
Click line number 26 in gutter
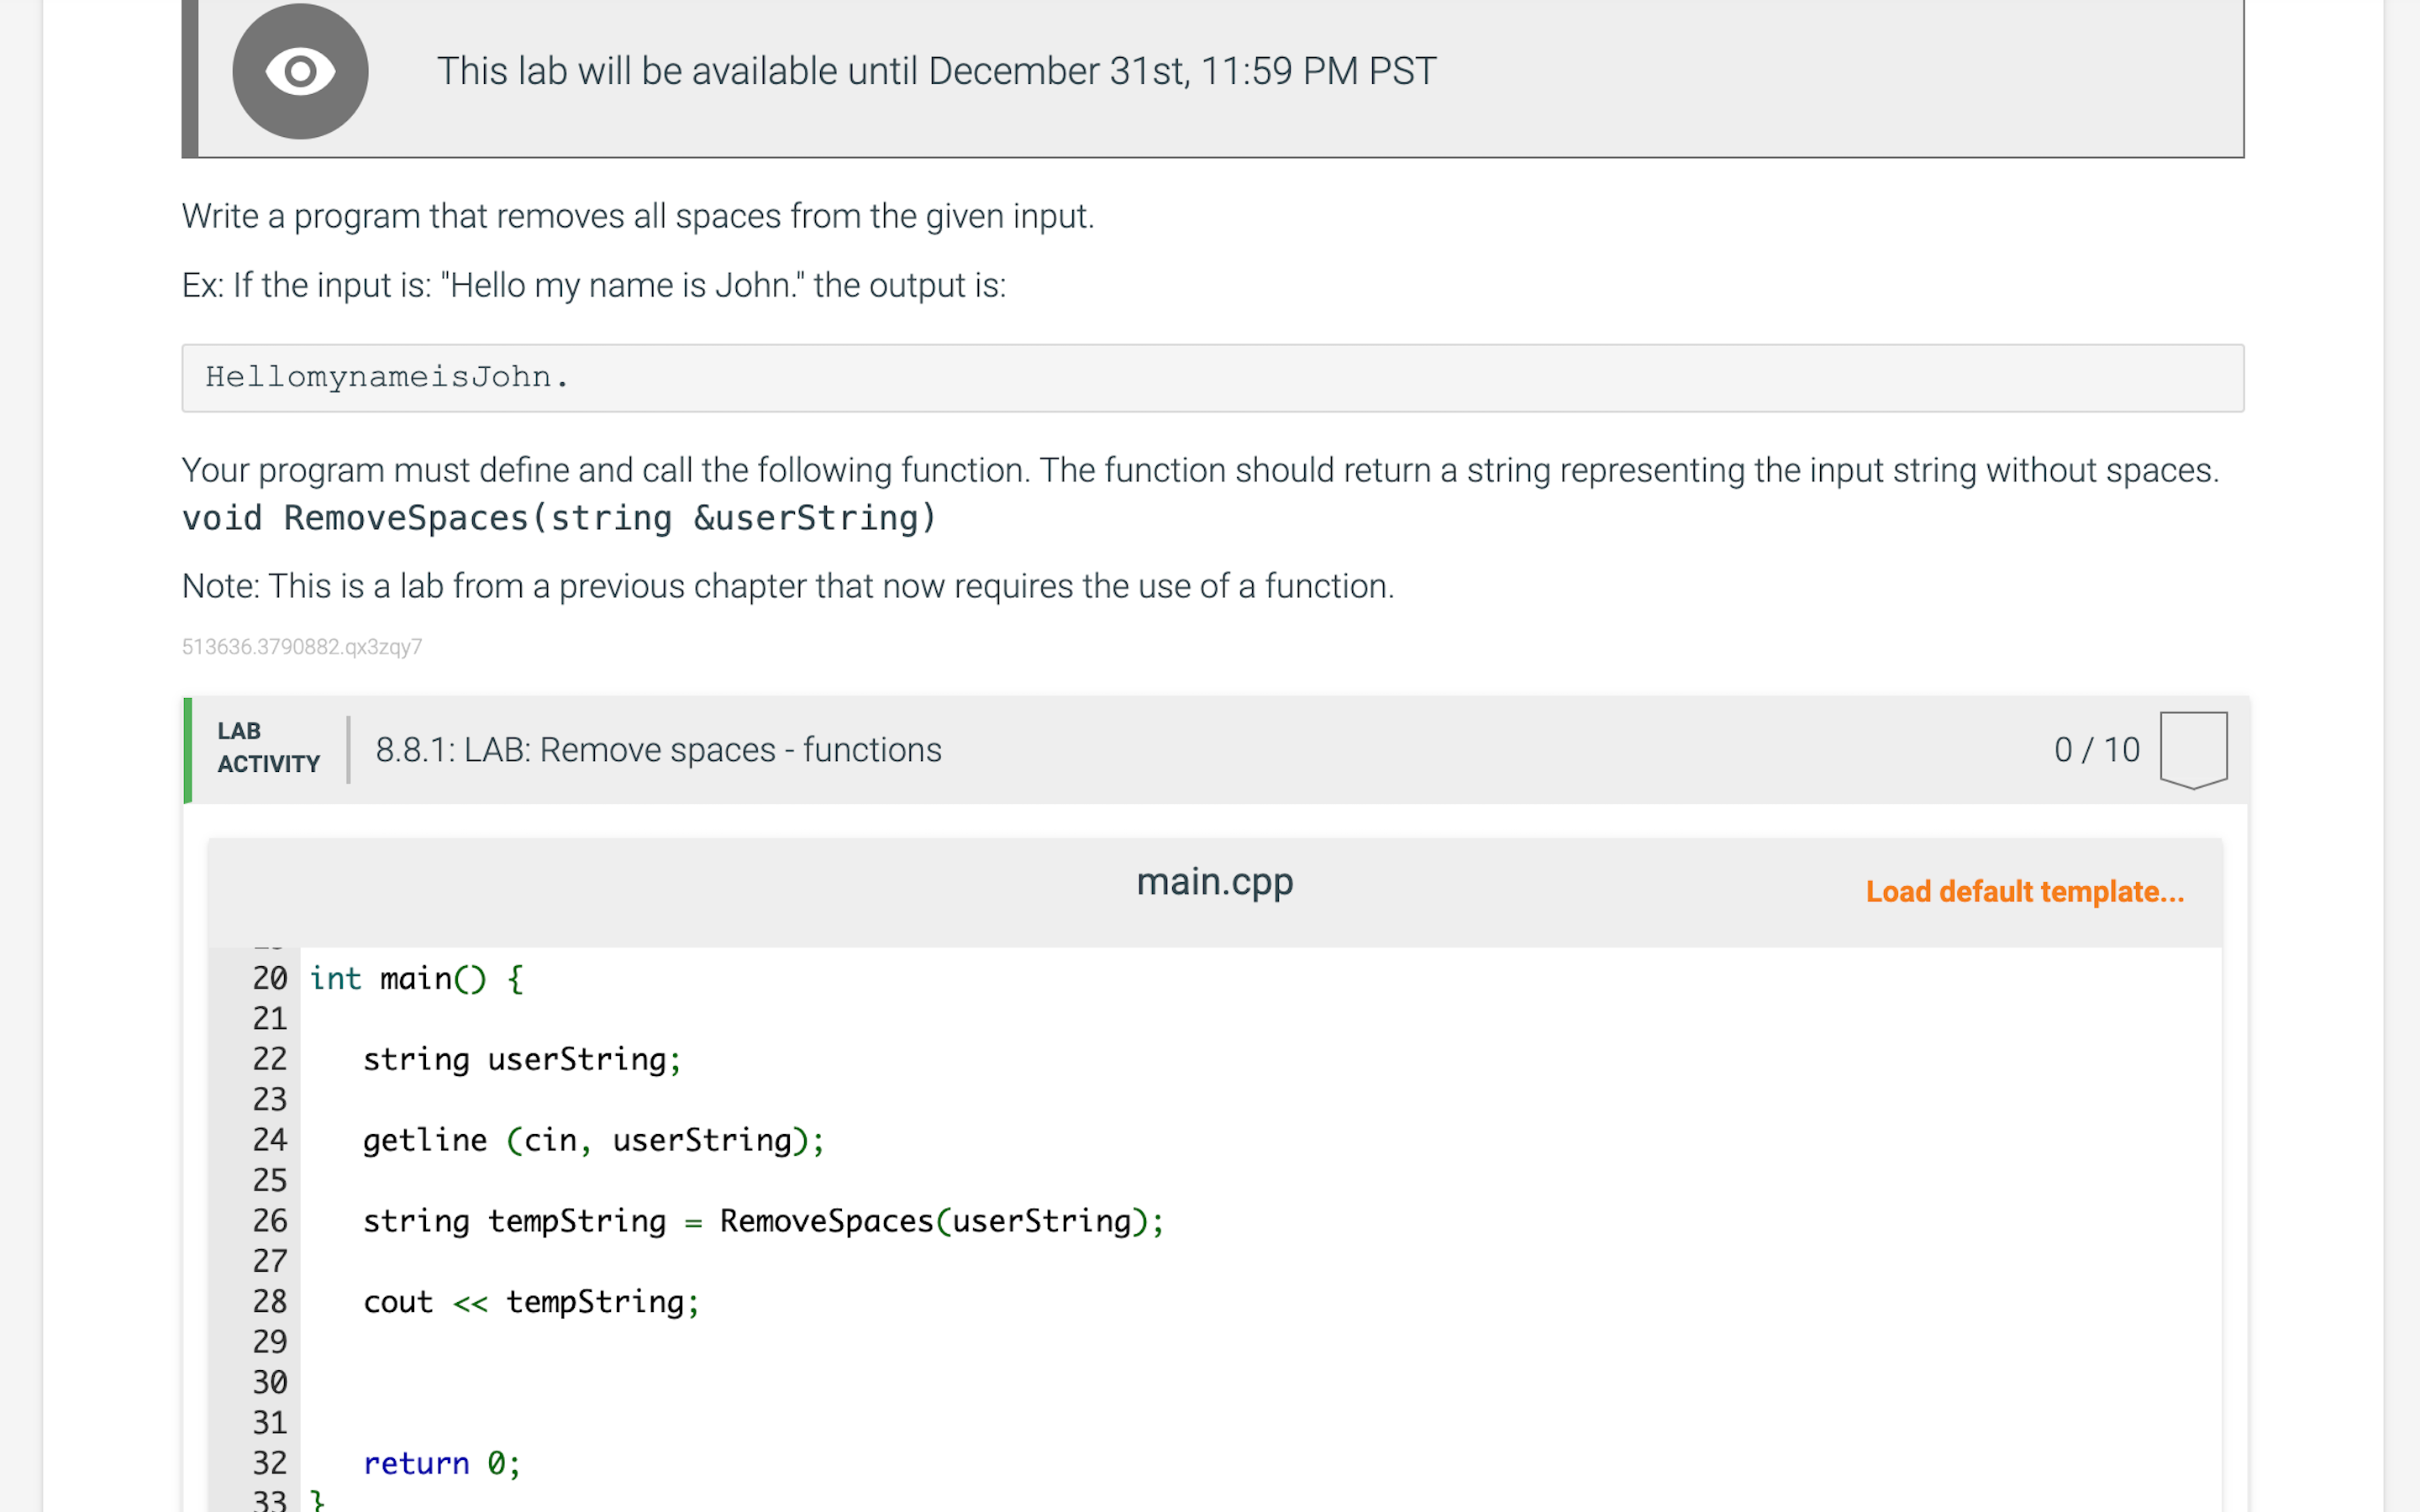(x=269, y=1221)
